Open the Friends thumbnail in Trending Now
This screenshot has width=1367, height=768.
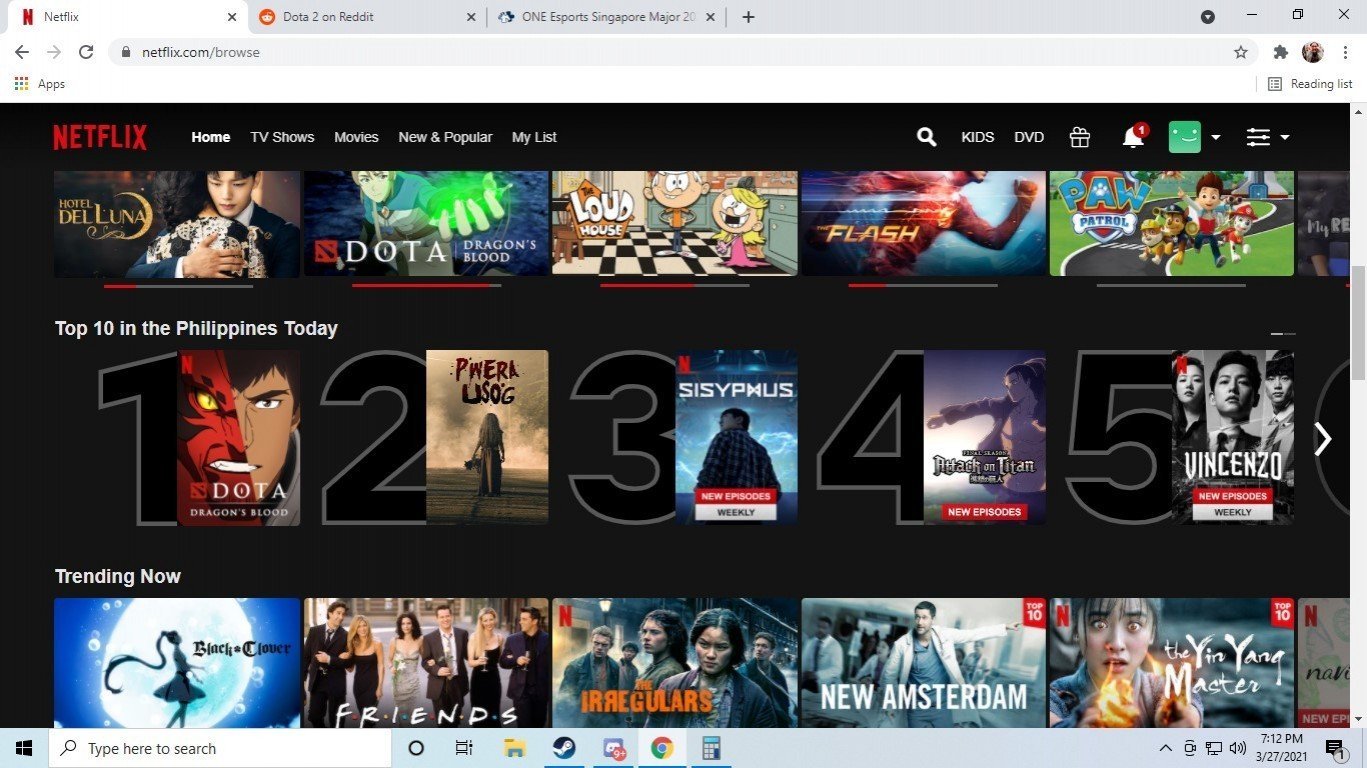coord(426,663)
